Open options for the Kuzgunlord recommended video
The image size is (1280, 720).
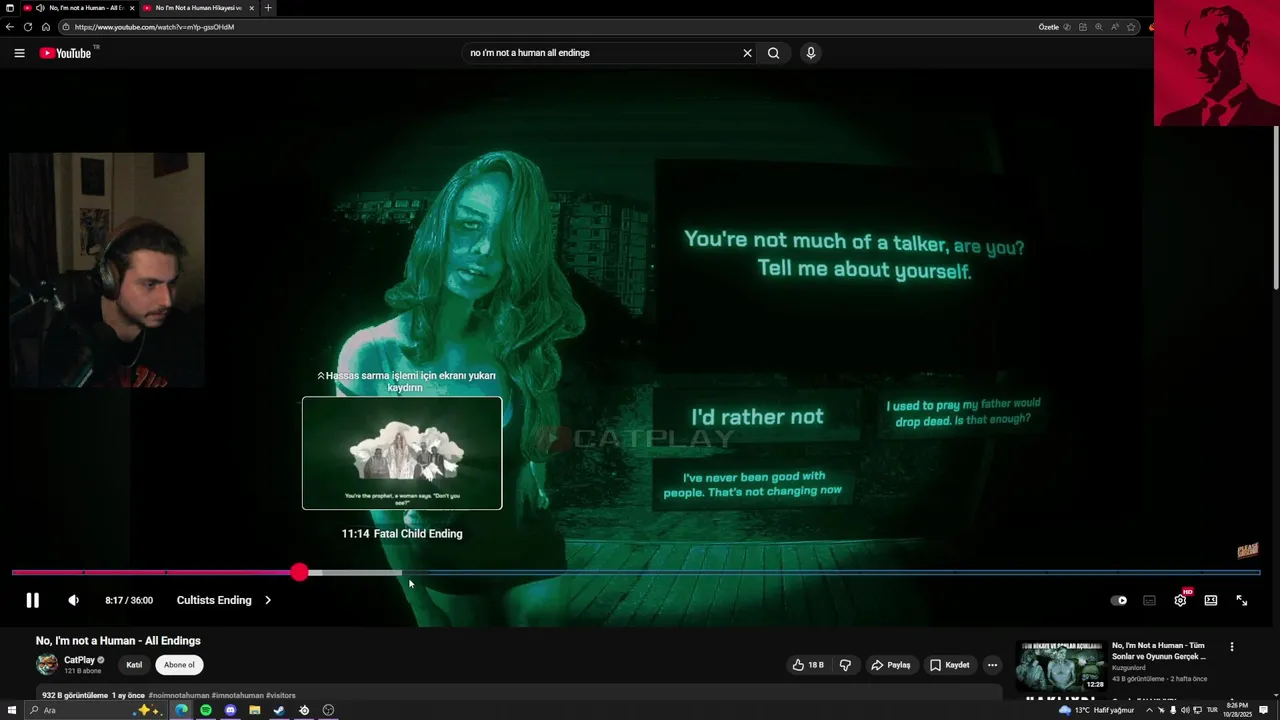(x=1232, y=647)
